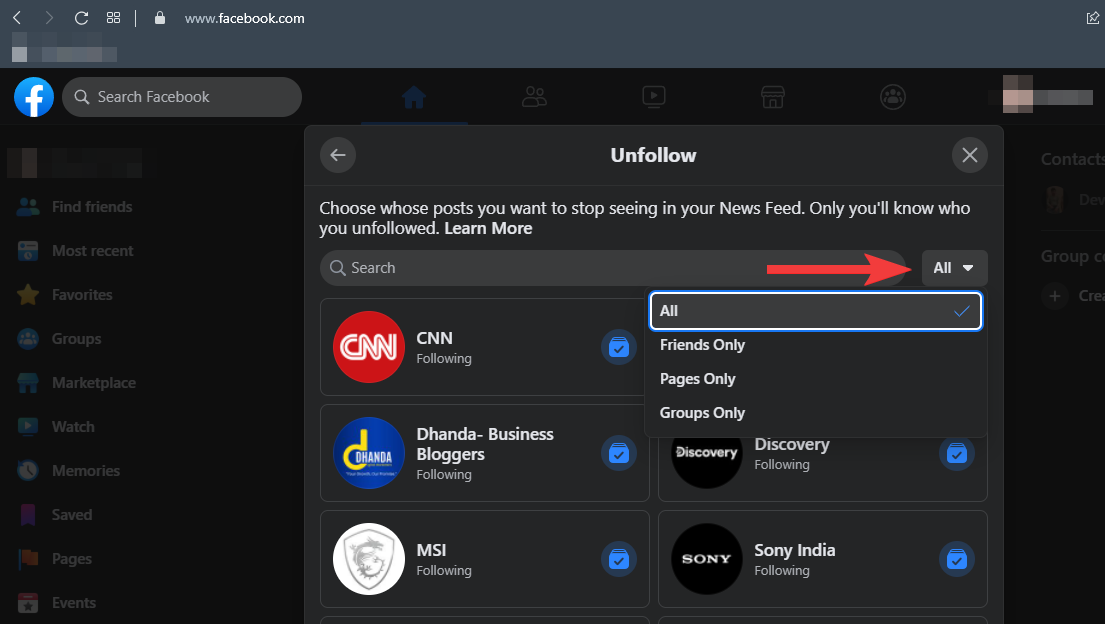Image resolution: width=1105 pixels, height=624 pixels.
Task: Toggle the MSI following checkbox
Action: pyautogui.click(x=619, y=559)
